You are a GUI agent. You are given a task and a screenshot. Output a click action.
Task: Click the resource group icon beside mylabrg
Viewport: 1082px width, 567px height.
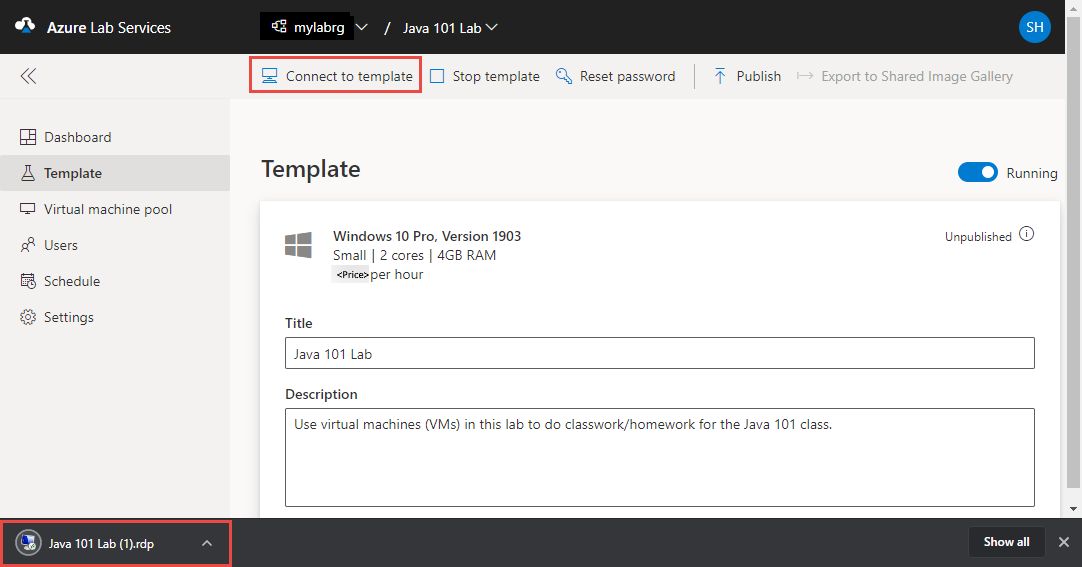click(x=279, y=26)
